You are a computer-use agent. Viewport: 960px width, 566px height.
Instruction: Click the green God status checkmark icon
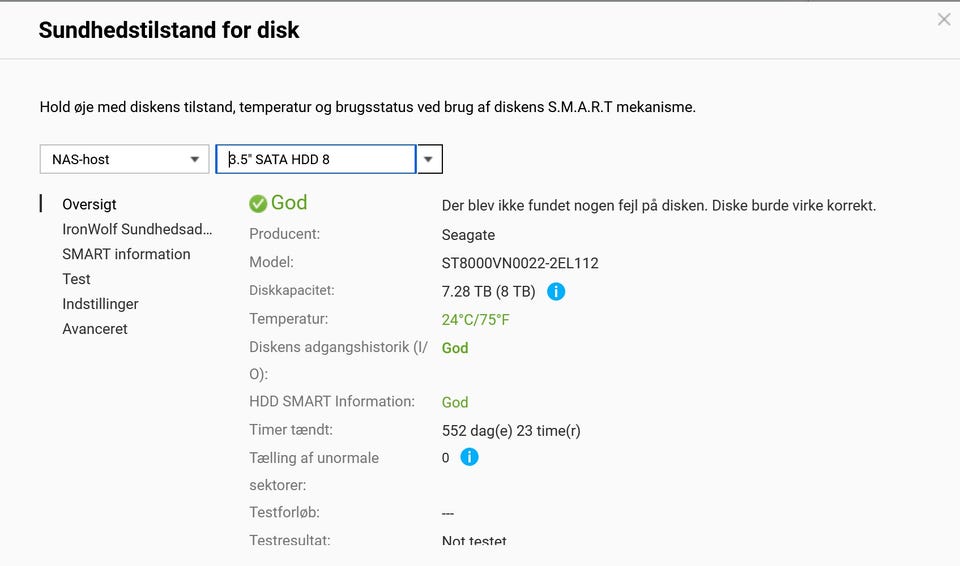tap(258, 203)
